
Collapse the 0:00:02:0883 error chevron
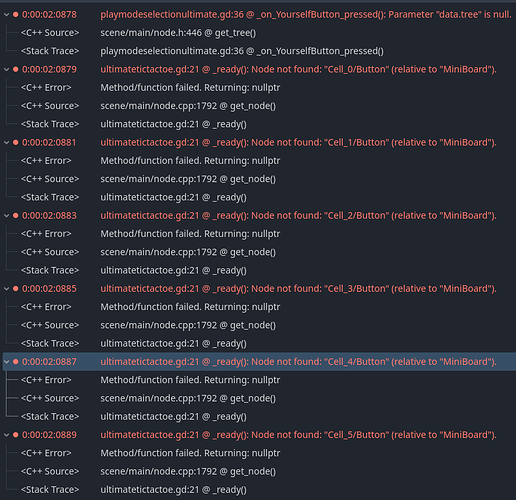(x=6, y=216)
